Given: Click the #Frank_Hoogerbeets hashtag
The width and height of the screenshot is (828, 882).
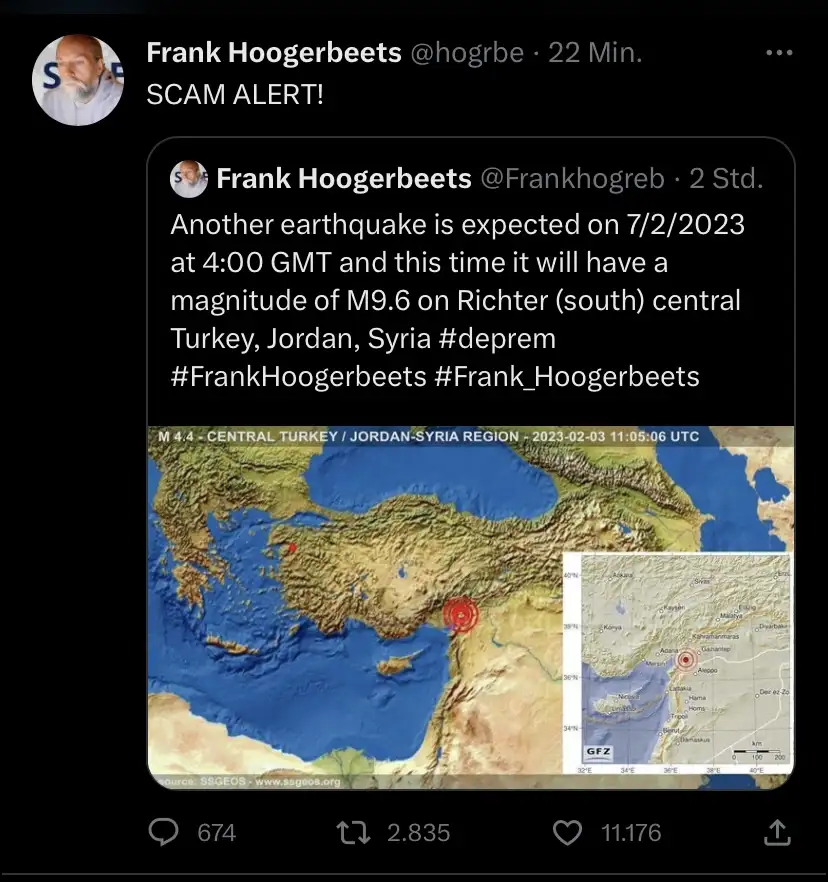Looking at the screenshot, I should (567, 376).
